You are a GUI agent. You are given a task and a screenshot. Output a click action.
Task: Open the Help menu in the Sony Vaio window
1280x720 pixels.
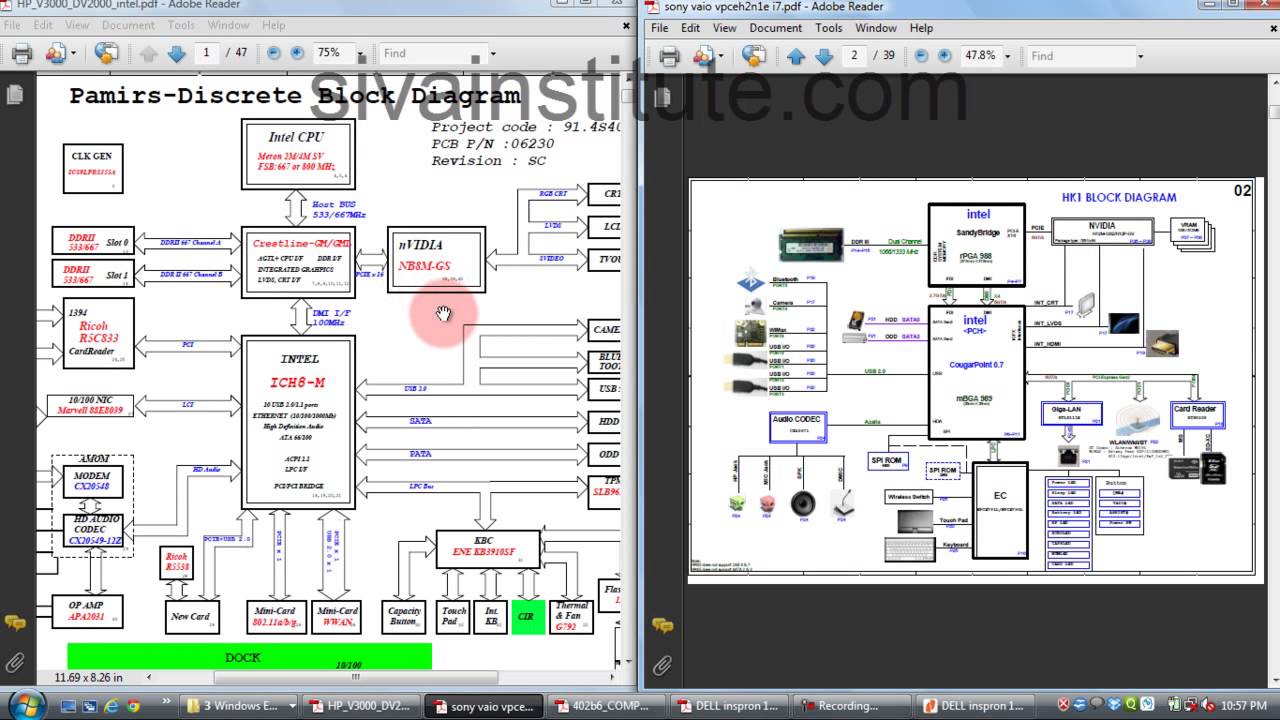(921, 28)
